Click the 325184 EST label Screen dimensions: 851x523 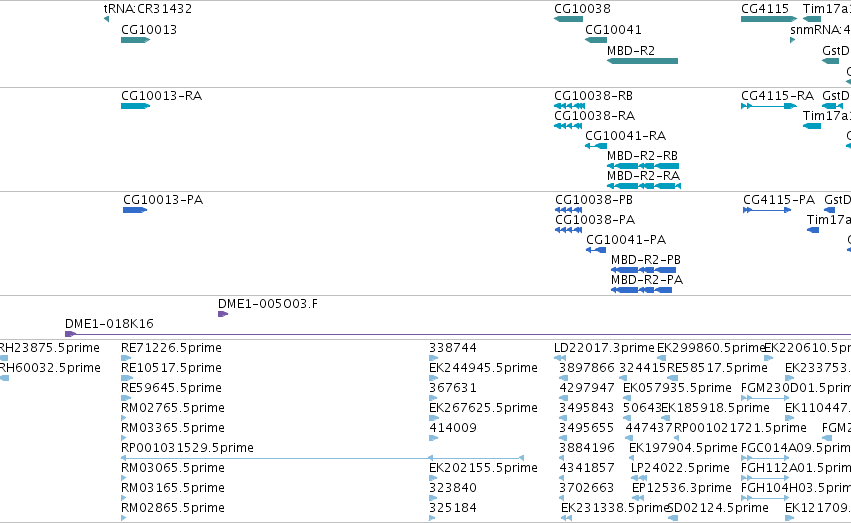[x=453, y=508]
